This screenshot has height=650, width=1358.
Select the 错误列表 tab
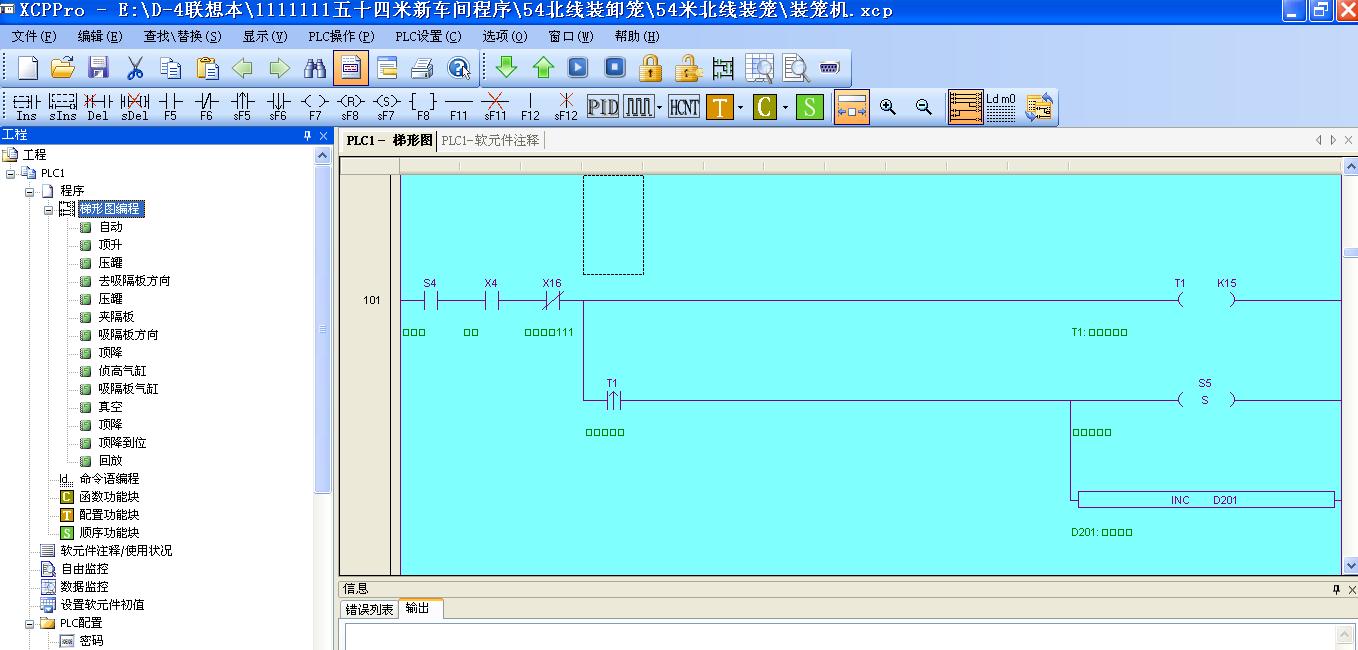click(x=369, y=609)
